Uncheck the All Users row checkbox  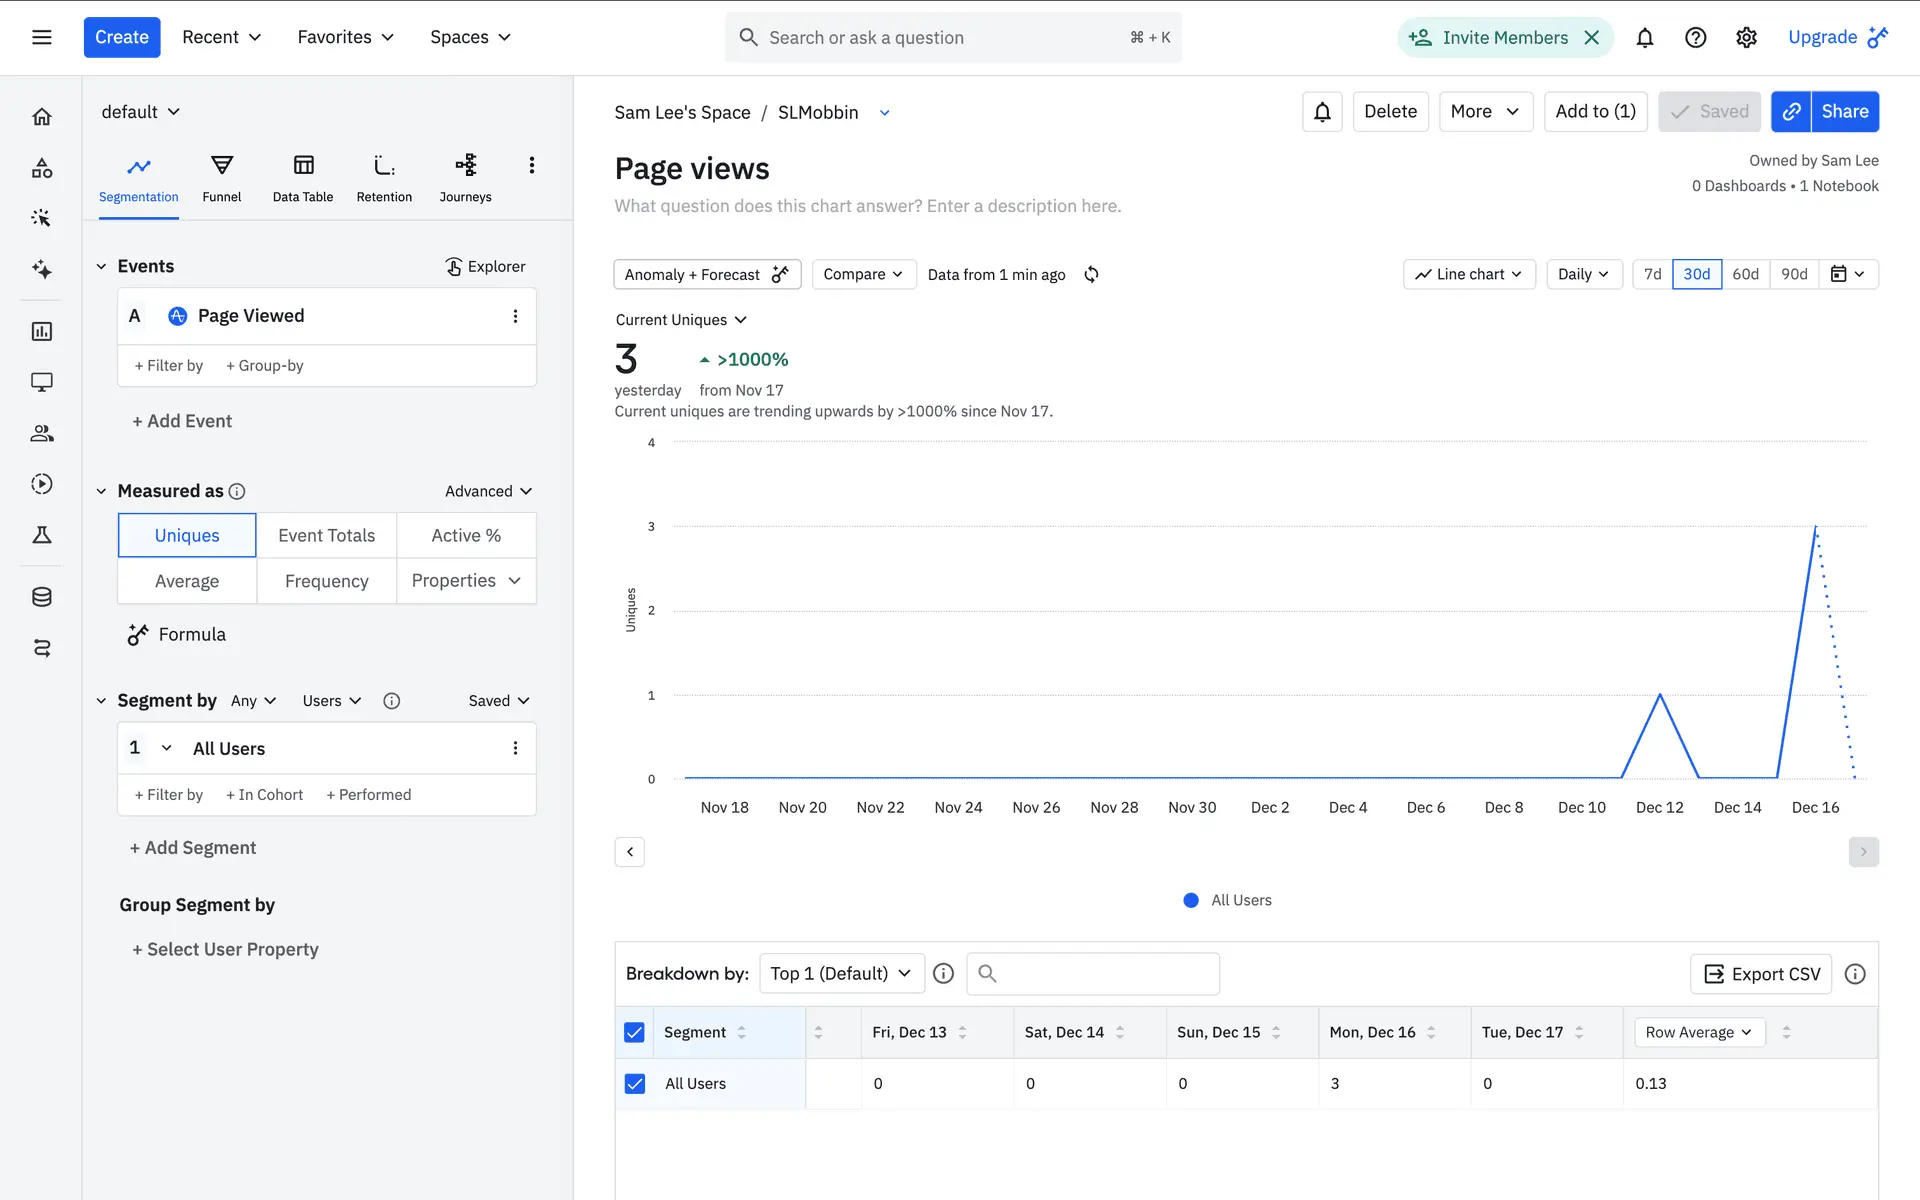click(x=635, y=1083)
